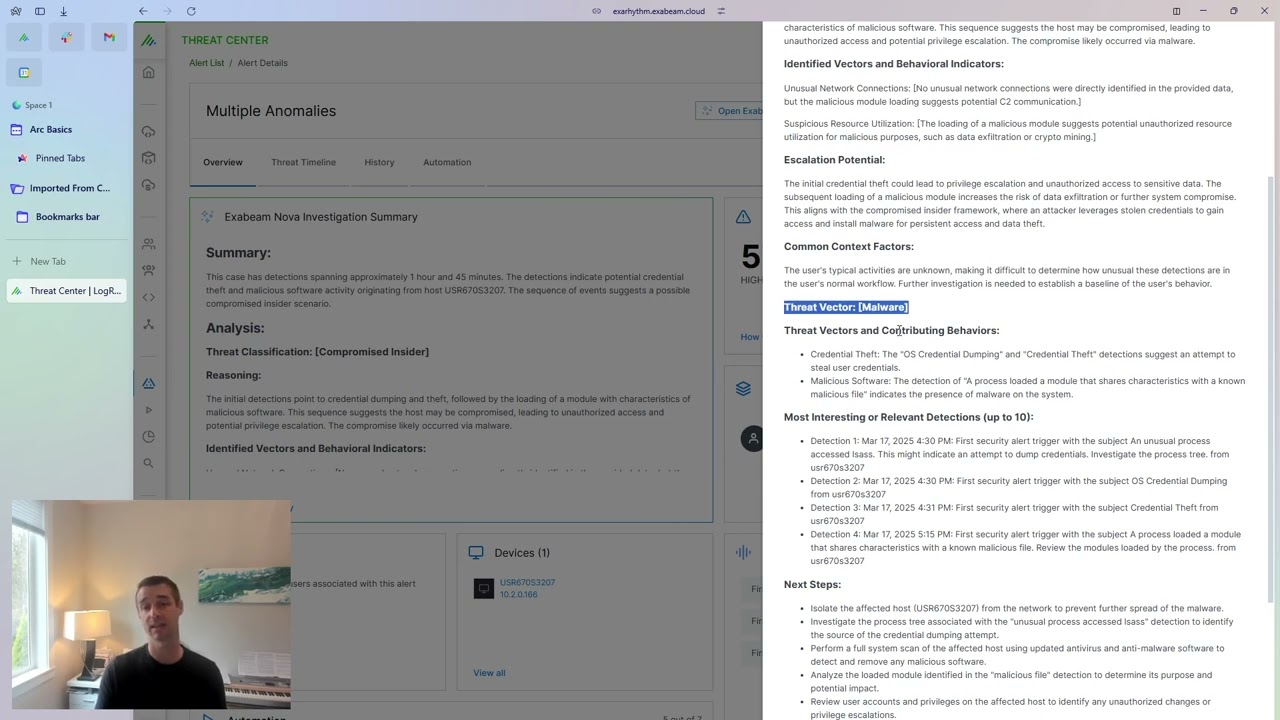Open the Arc menu icon
This screenshot has height=720, width=1280.
pos(16,11)
